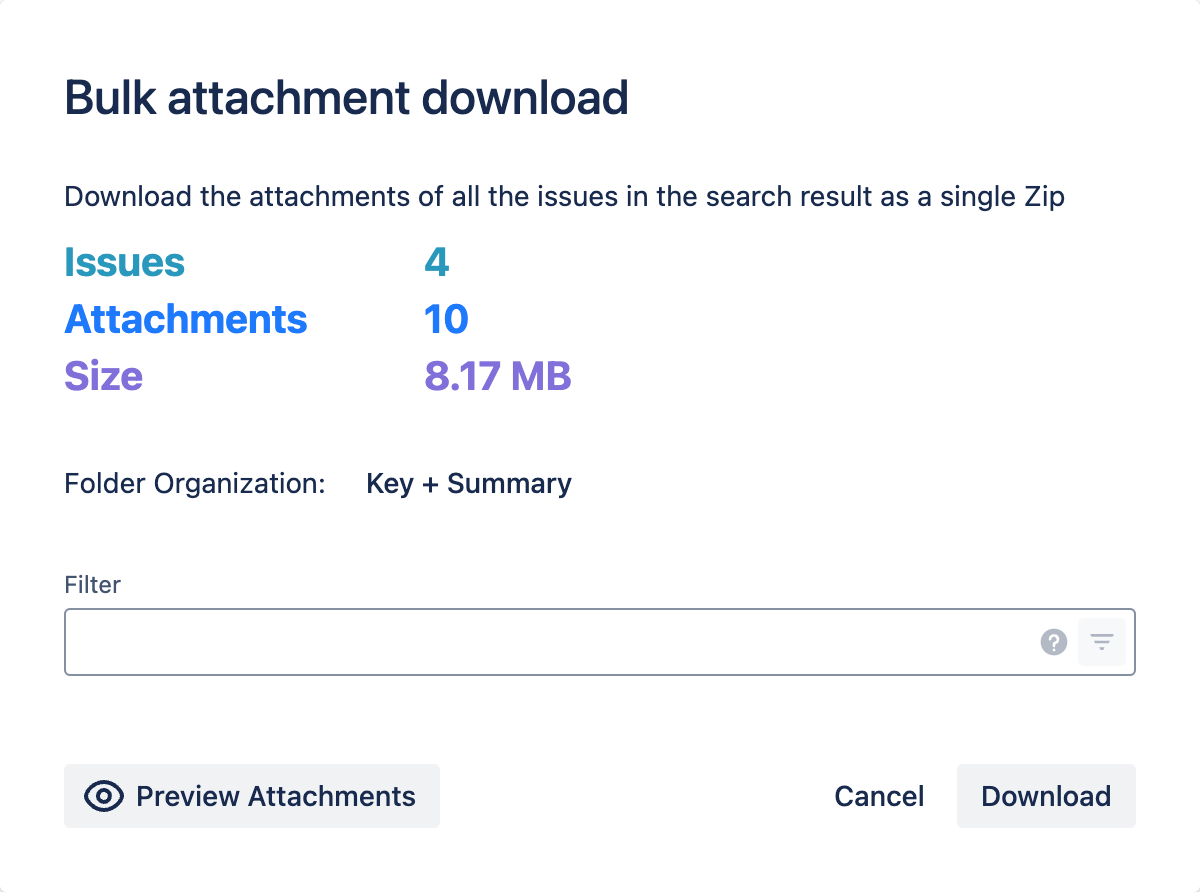
Task: Click the 8.17 MB size value
Action: click(x=497, y=377)
